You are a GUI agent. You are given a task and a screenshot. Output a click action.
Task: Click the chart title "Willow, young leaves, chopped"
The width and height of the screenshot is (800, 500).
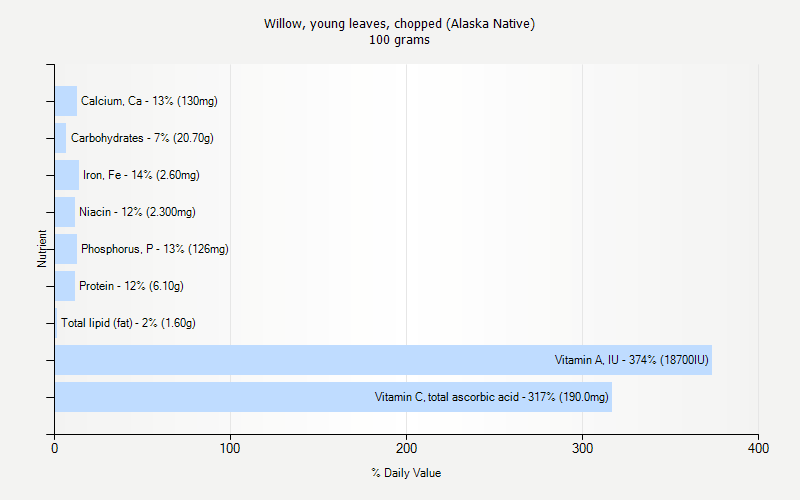pos(399,23)
